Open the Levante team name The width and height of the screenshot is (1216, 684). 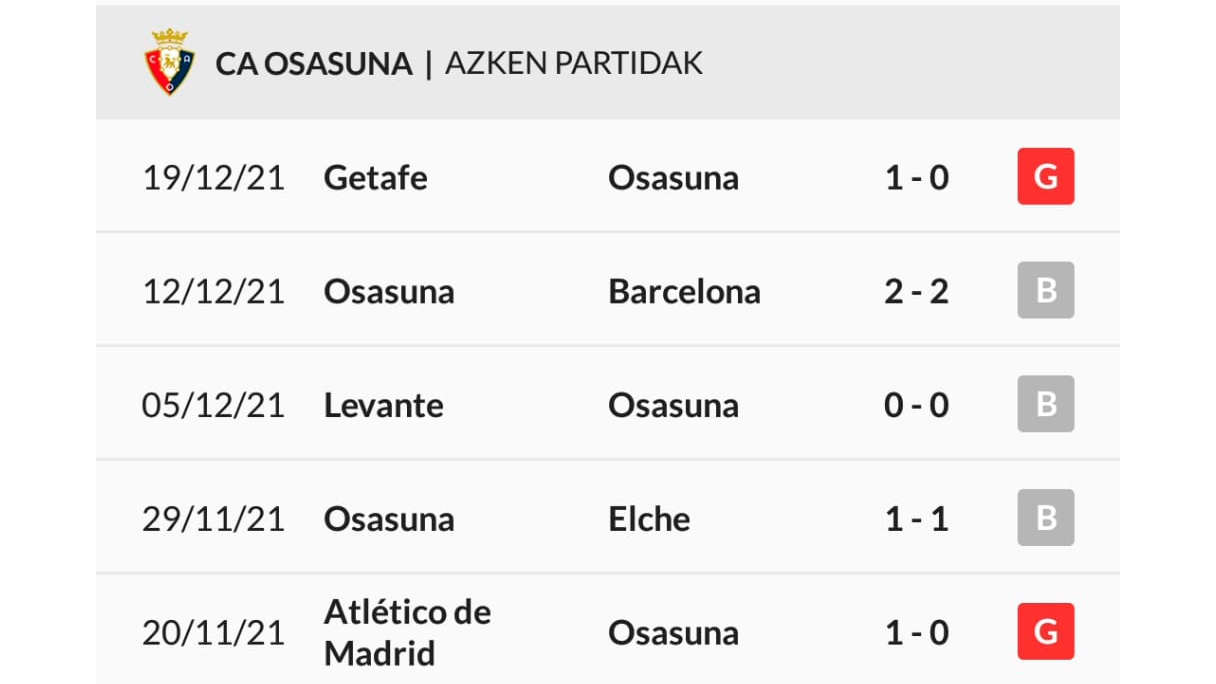point(383,406)
